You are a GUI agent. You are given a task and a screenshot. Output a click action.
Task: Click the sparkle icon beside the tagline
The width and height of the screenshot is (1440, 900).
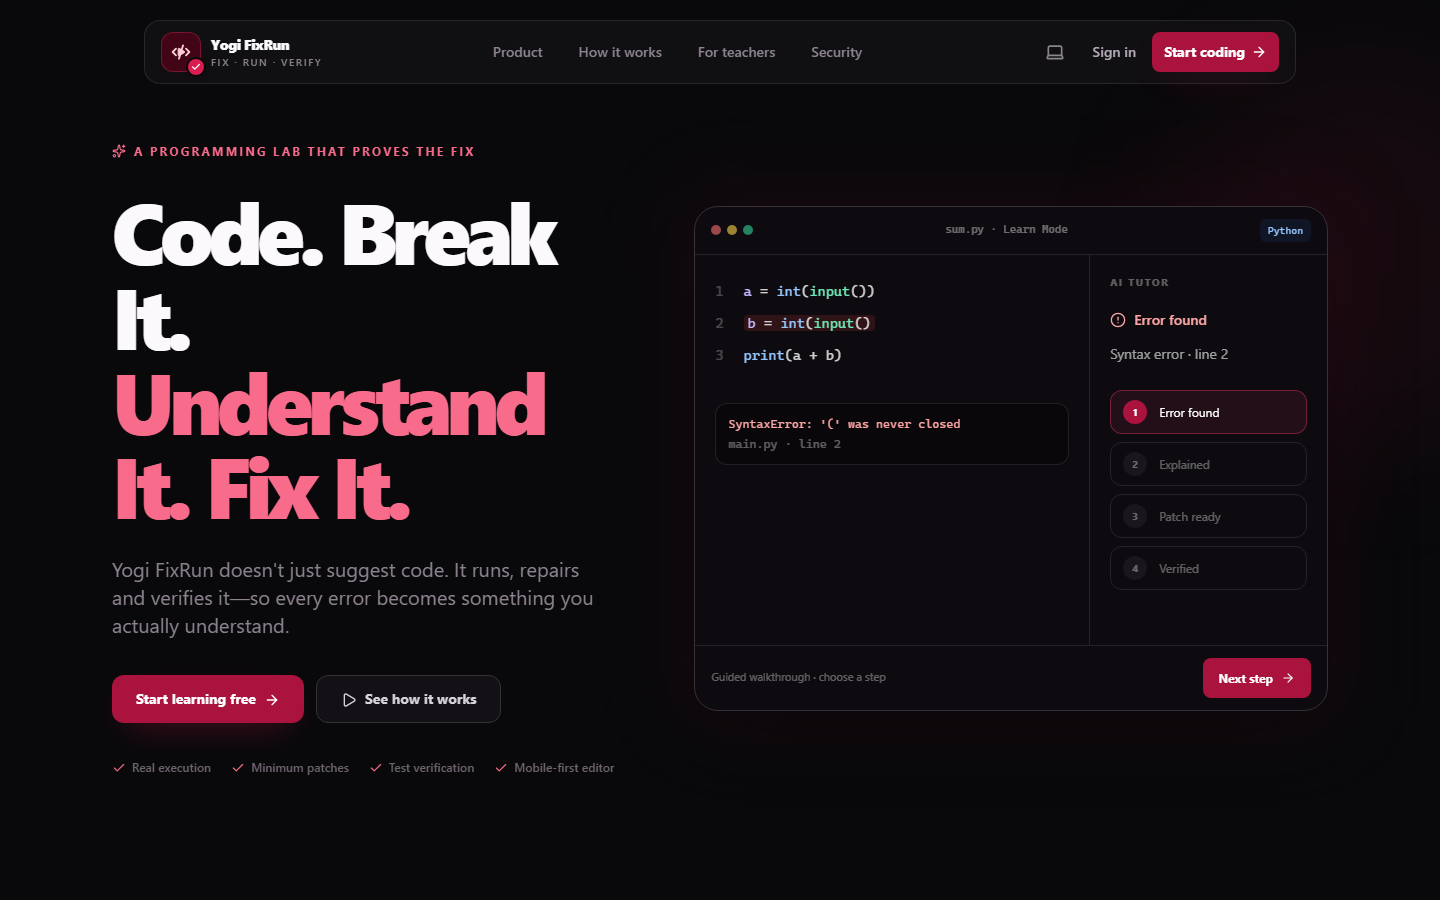point(119,151)
